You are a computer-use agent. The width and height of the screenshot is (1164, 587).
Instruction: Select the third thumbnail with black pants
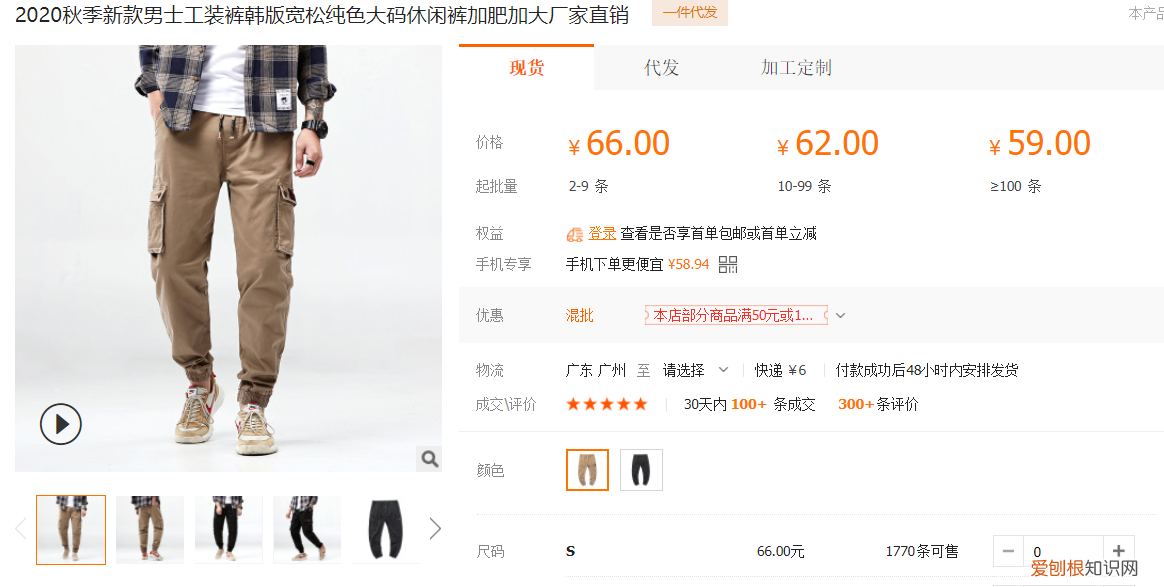(229, 529)
